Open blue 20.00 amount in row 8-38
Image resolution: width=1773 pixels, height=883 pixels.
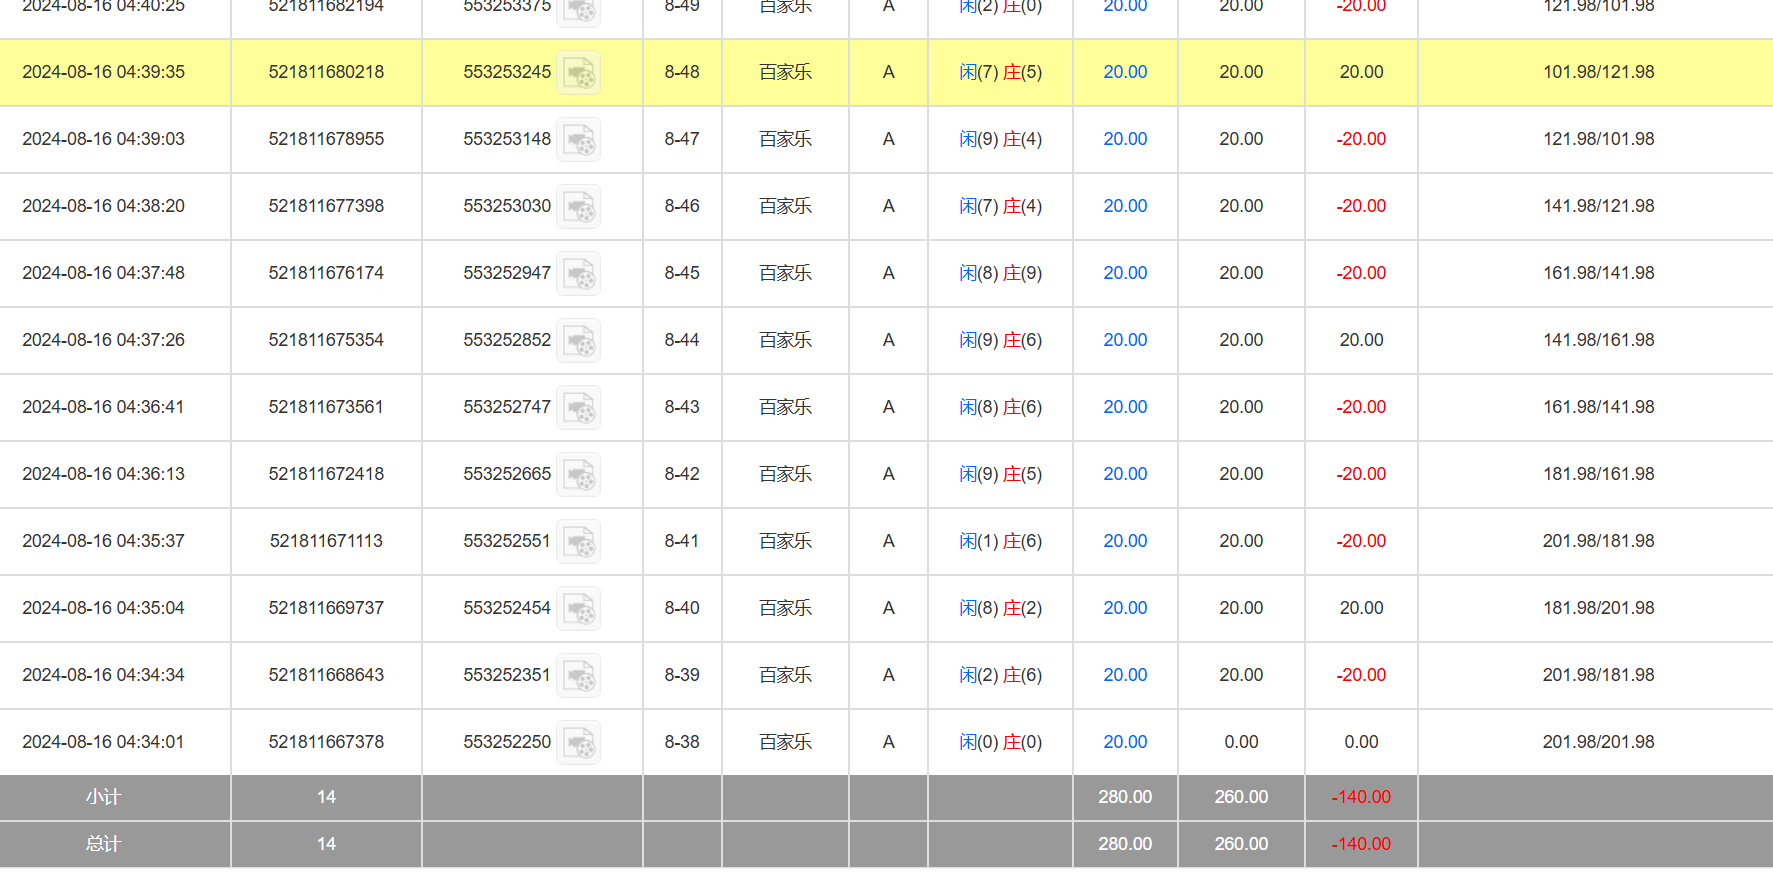[x=1125, y=742]
